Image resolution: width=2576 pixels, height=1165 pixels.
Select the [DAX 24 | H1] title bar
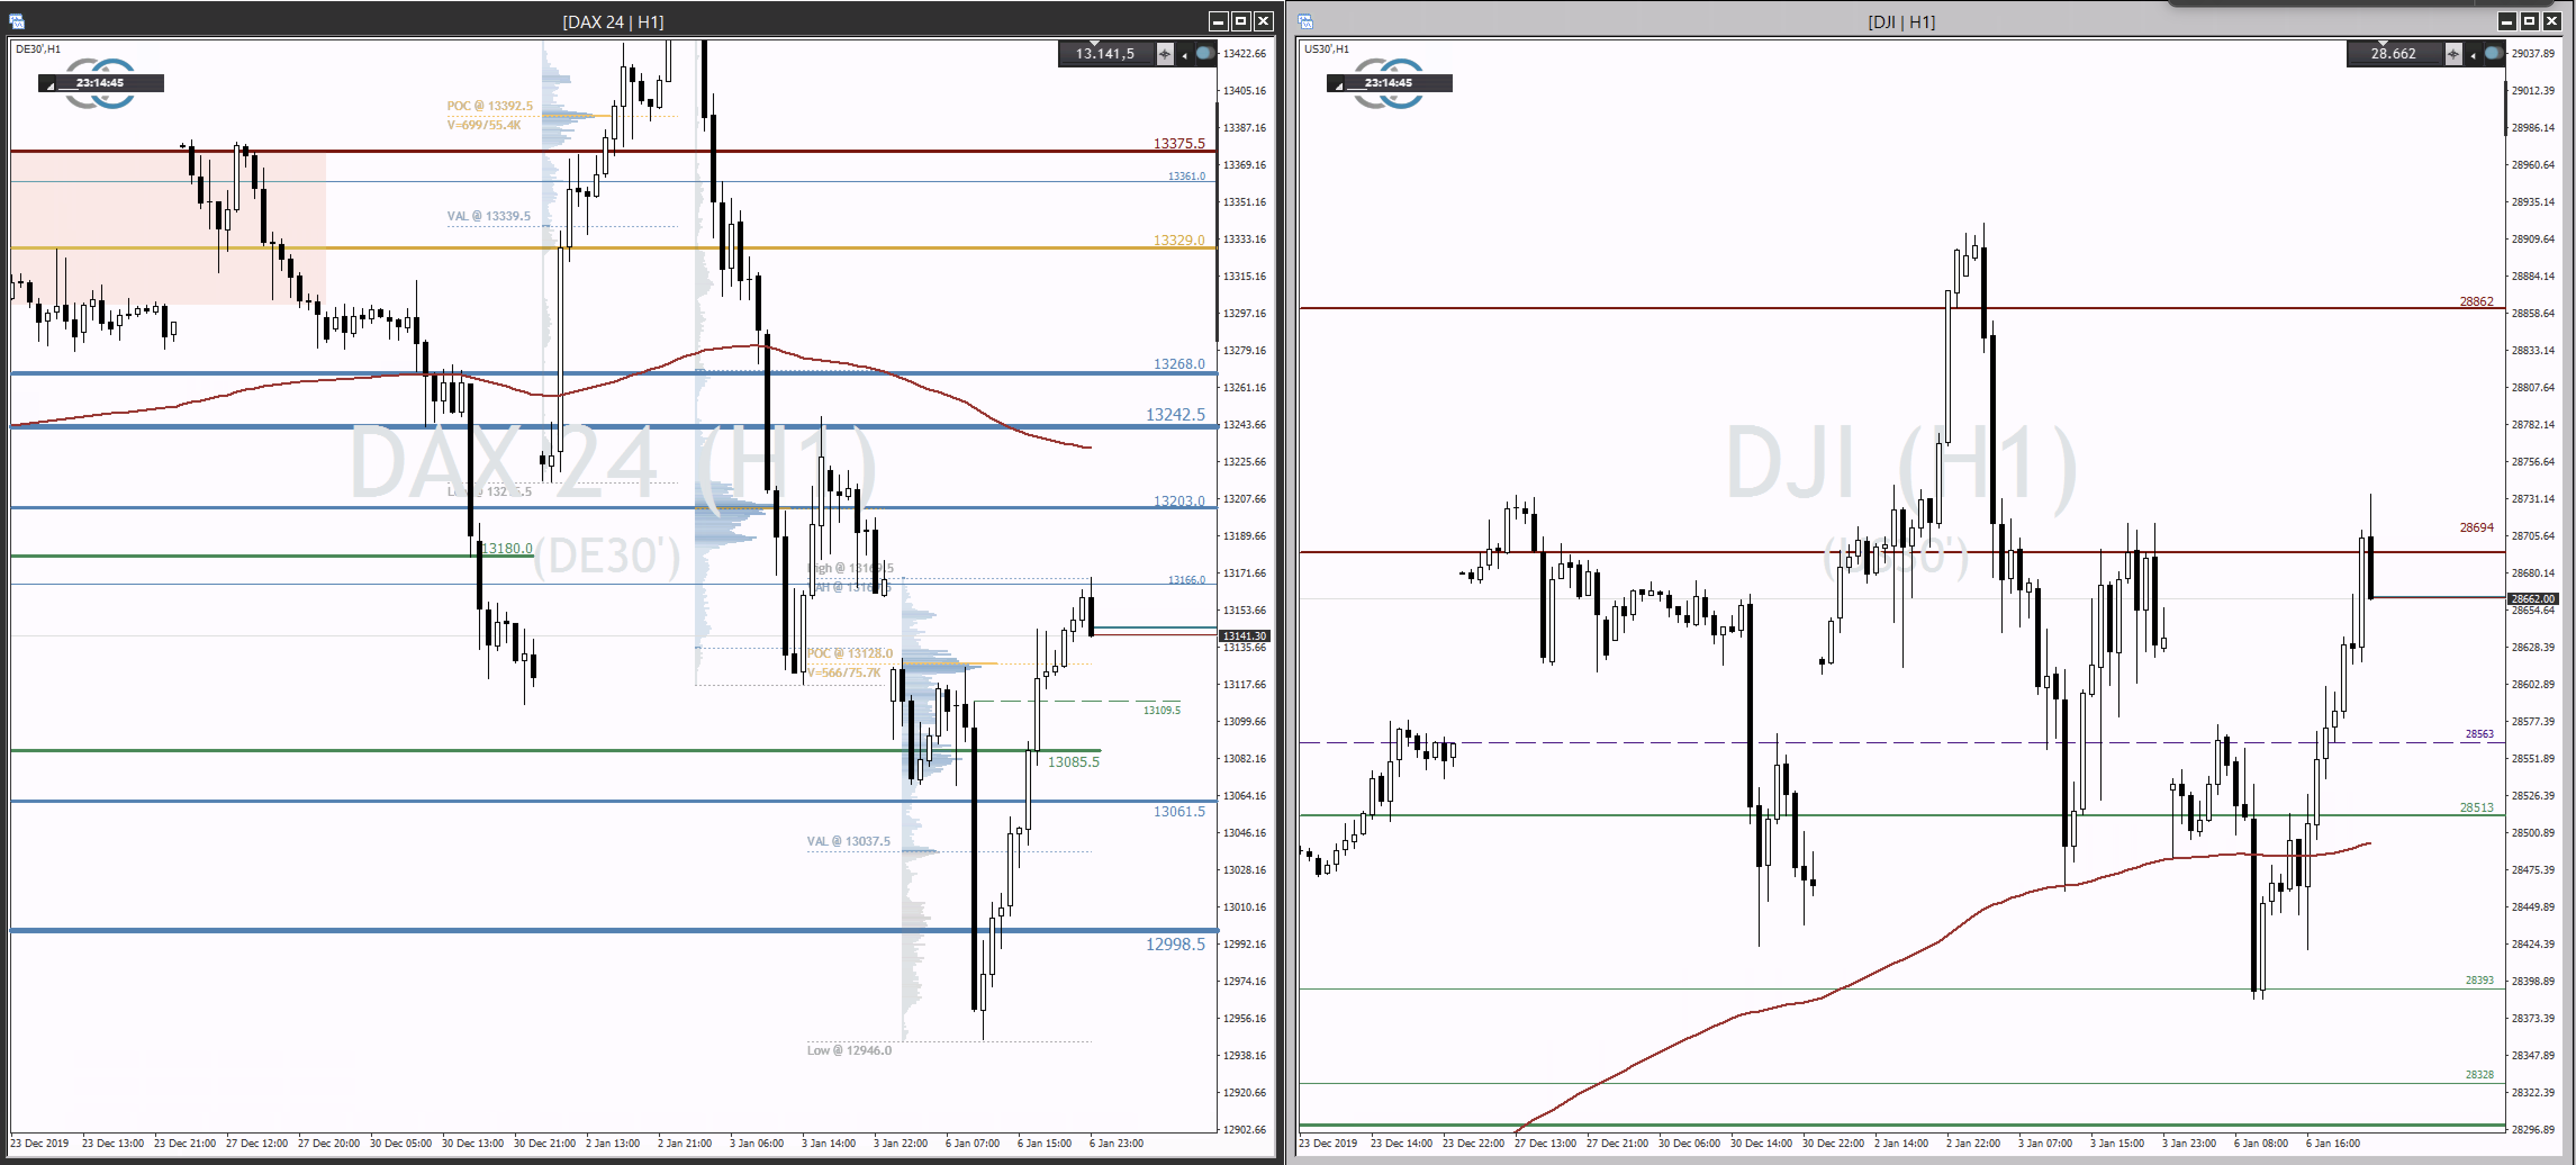pos(613,21)
